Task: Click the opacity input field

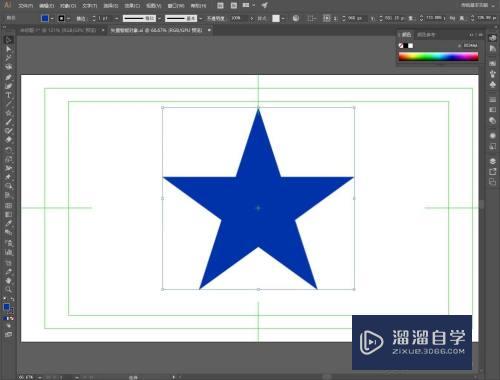Action: pos(239,19)
